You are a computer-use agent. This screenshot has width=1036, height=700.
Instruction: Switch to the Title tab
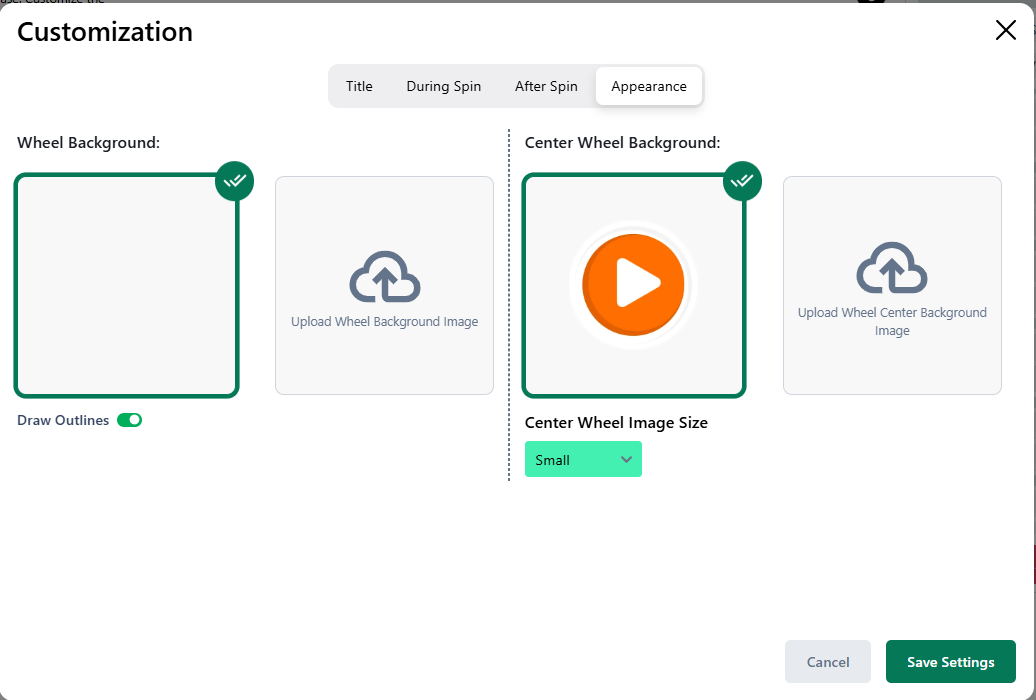(x=359, y=86)
